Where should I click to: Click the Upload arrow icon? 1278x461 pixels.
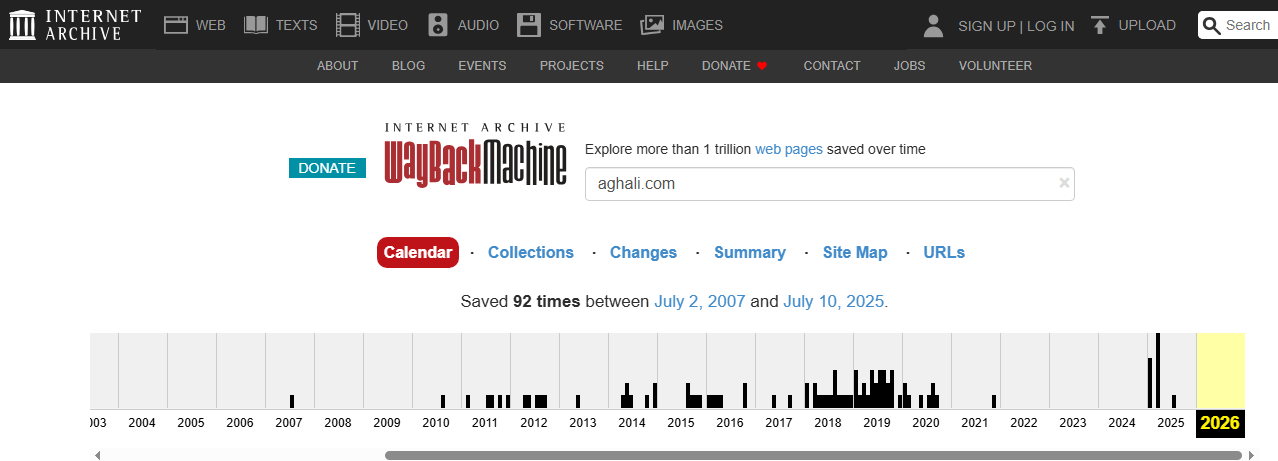pyautogui.click(x=1100, y=25)
